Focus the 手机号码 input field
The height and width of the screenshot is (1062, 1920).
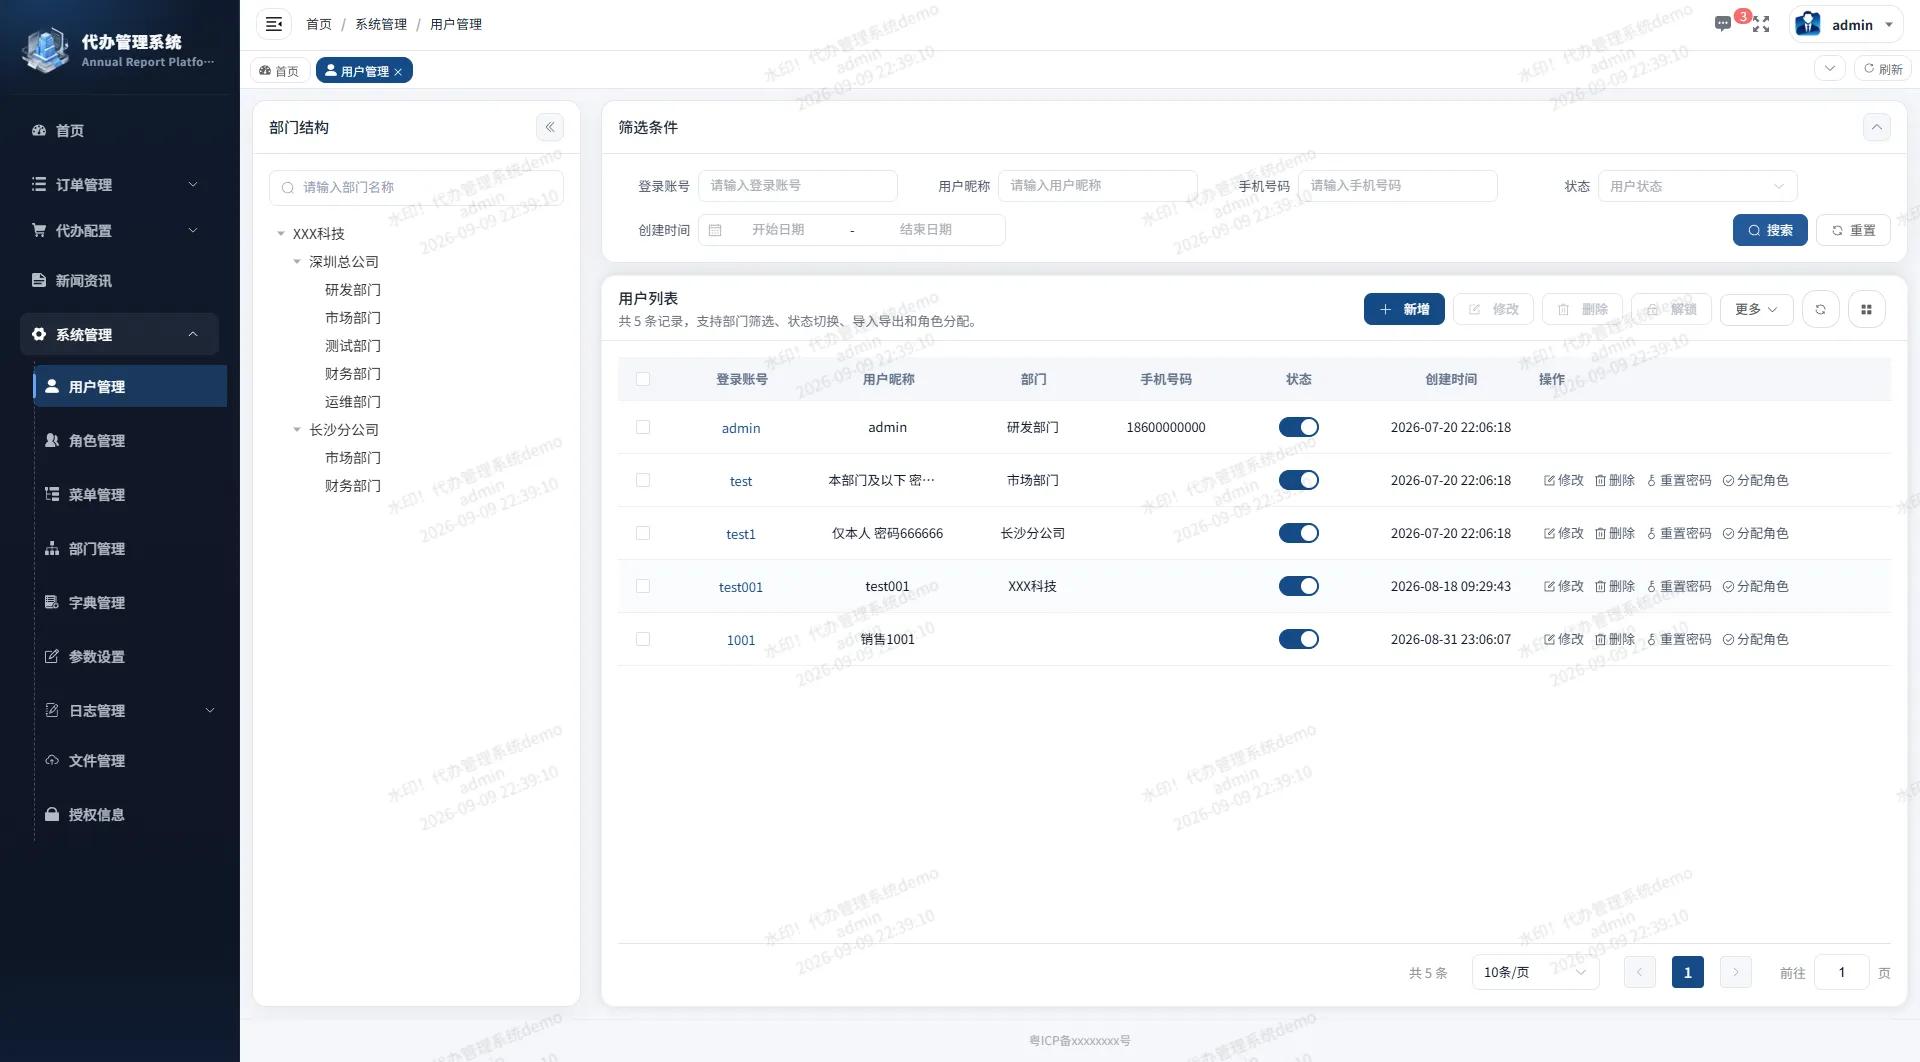(x=1398, y=186)
